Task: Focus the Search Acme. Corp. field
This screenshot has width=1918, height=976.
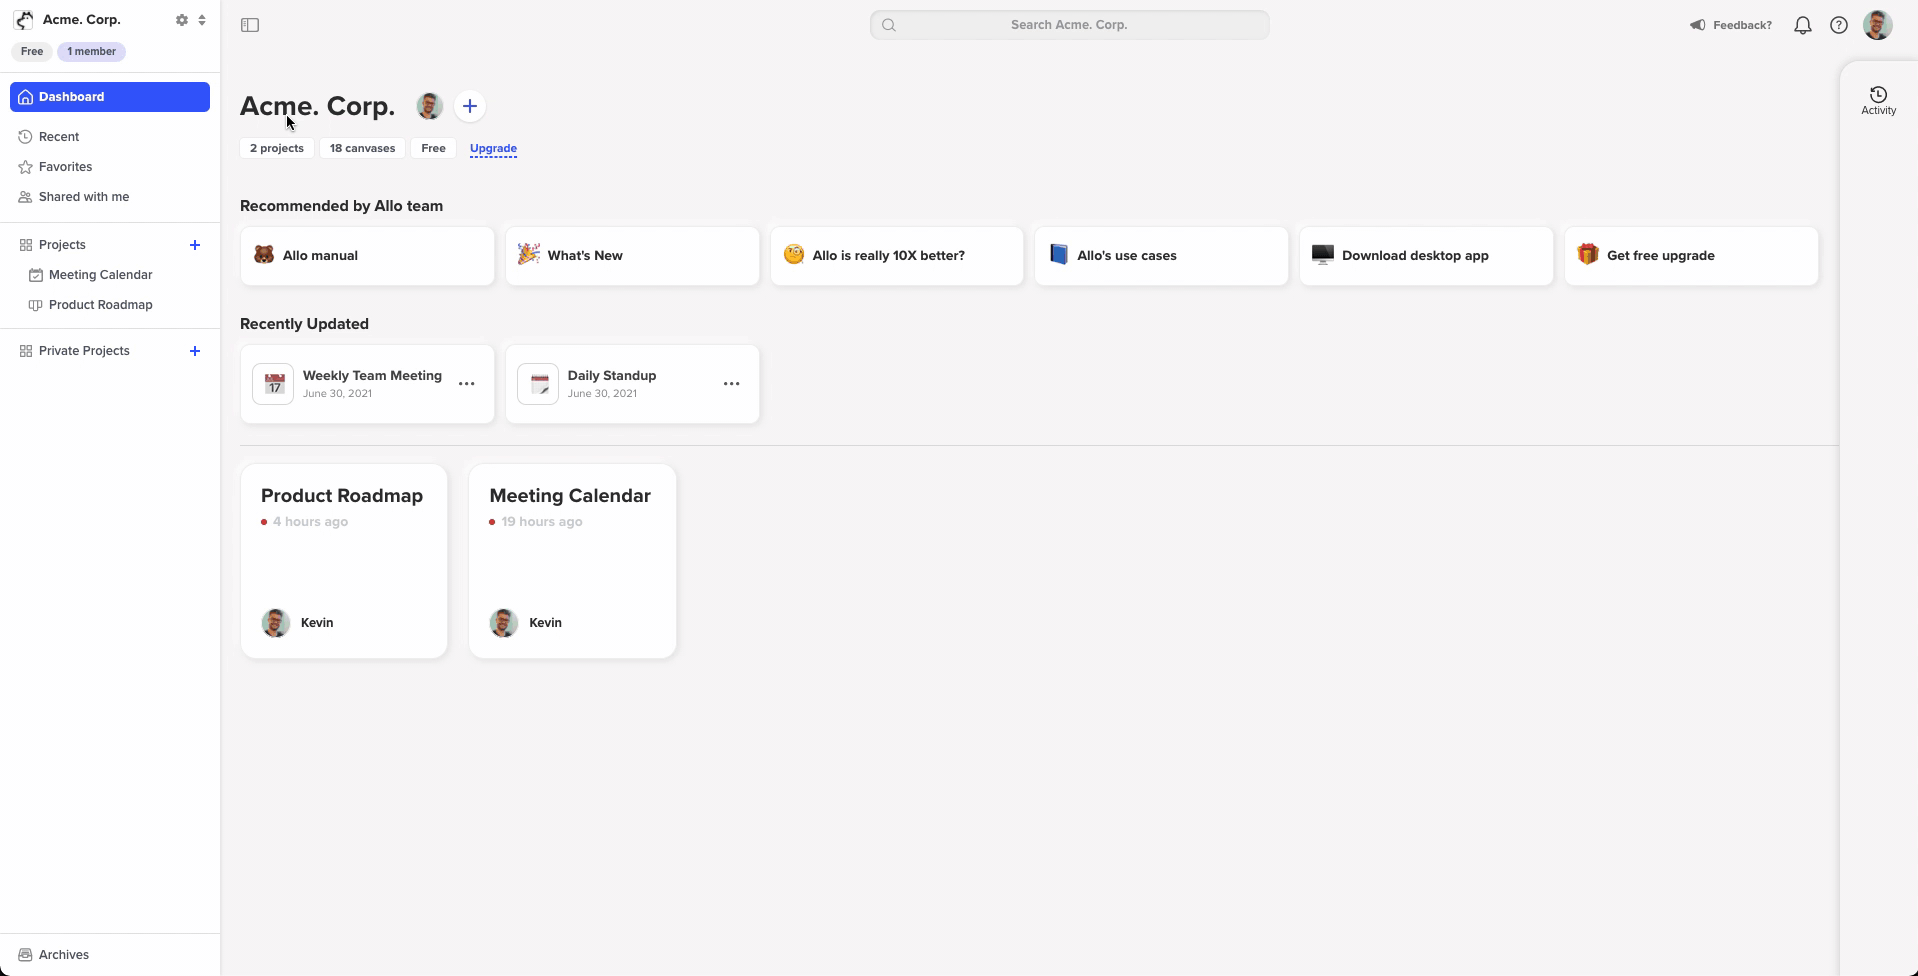Action: (1069, 25)
